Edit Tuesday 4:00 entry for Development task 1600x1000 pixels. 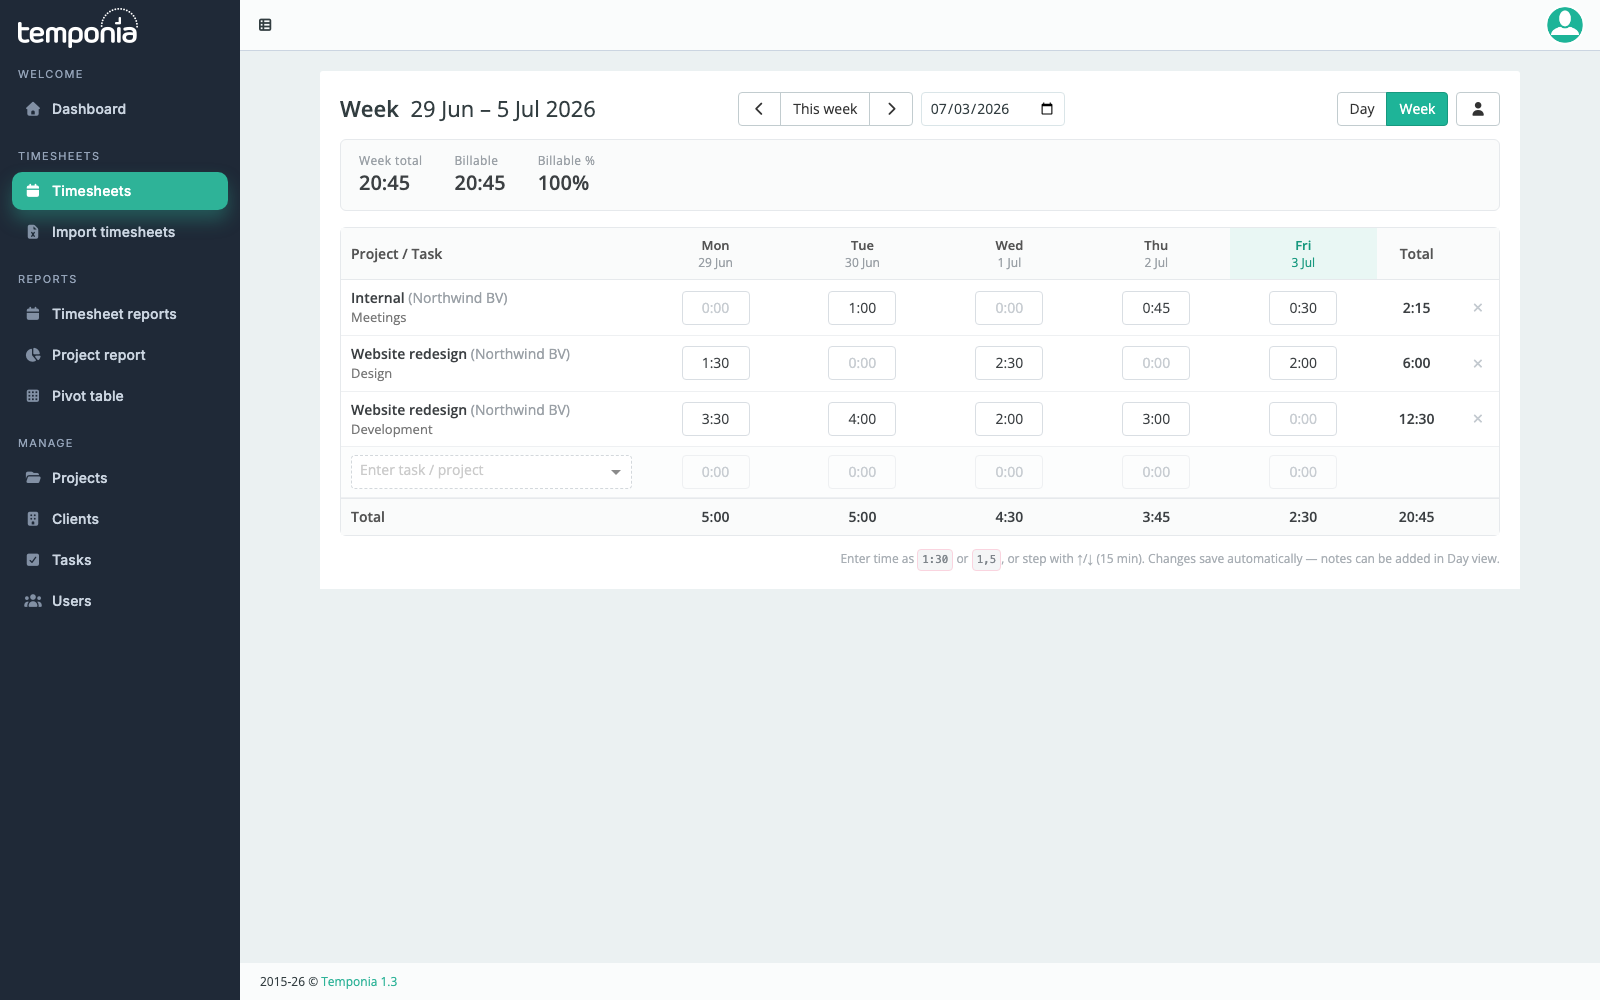[x=862, y=419]
